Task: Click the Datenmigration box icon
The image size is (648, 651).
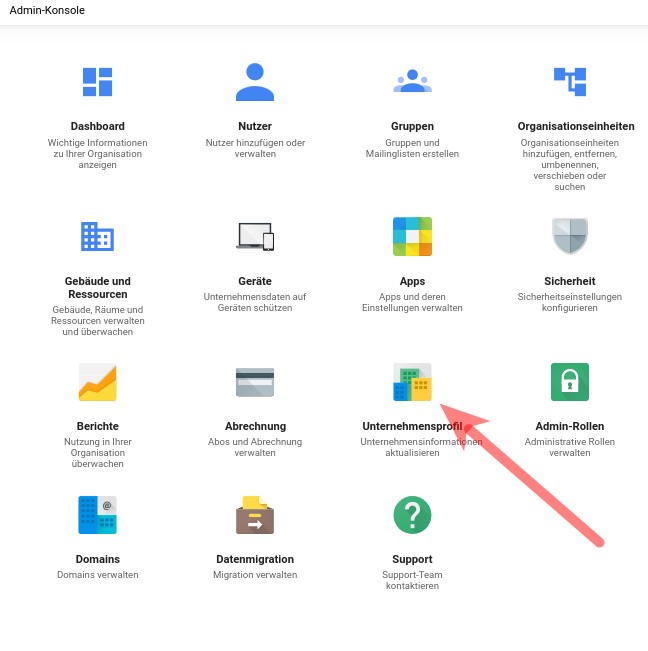Action: (x=254, y=515)
